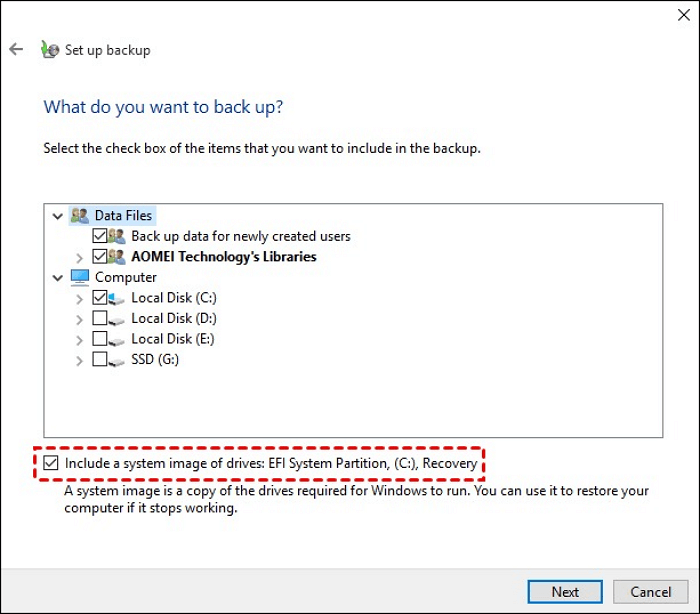
Task: Check the Local Disk (E:) checkbox
Action: [x=100, y=338]
